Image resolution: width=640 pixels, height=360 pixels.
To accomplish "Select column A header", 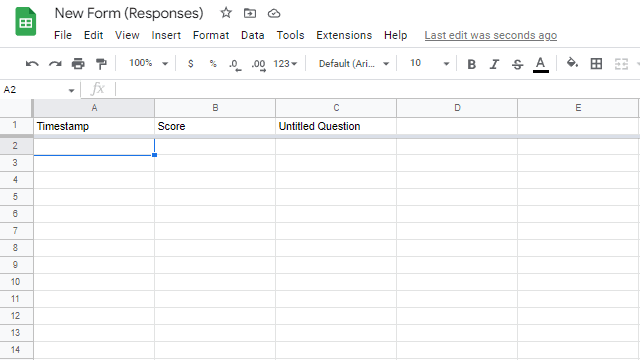I will [94, 108].
